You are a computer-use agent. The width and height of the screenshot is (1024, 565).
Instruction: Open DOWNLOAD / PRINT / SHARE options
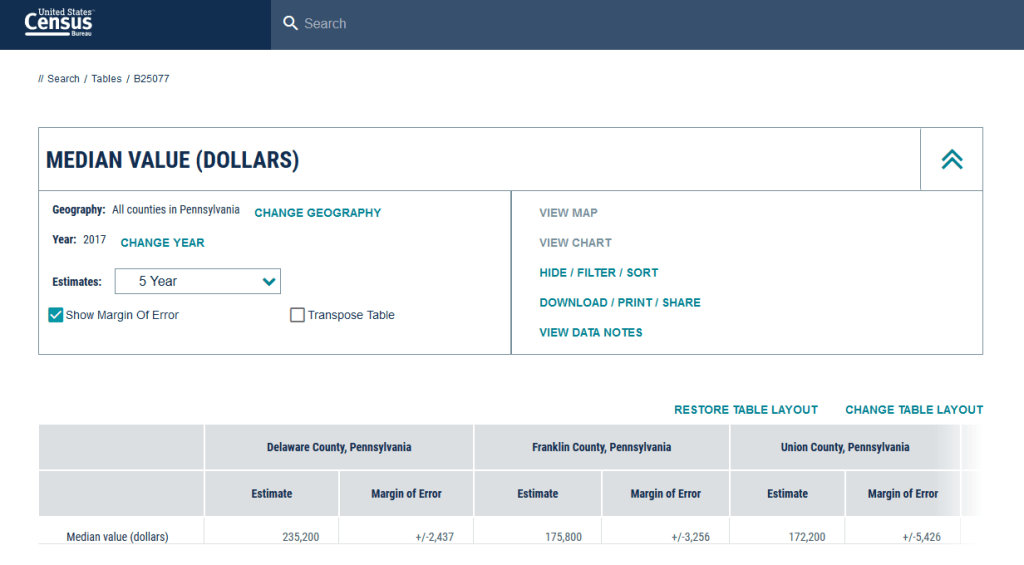[x=619, y=303]
